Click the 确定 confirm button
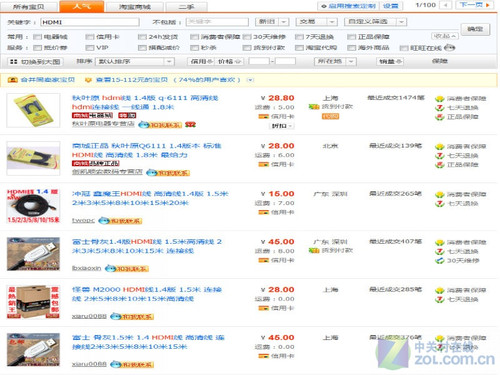 pos(475,29)
